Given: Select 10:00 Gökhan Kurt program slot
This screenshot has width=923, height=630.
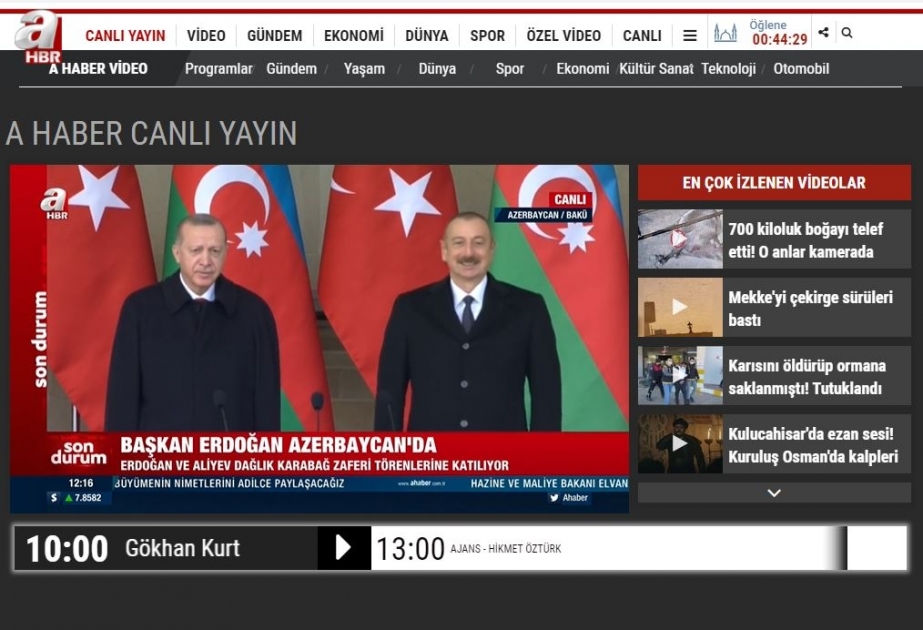Looking at the screenshot, I should click(x=165, y=548).
